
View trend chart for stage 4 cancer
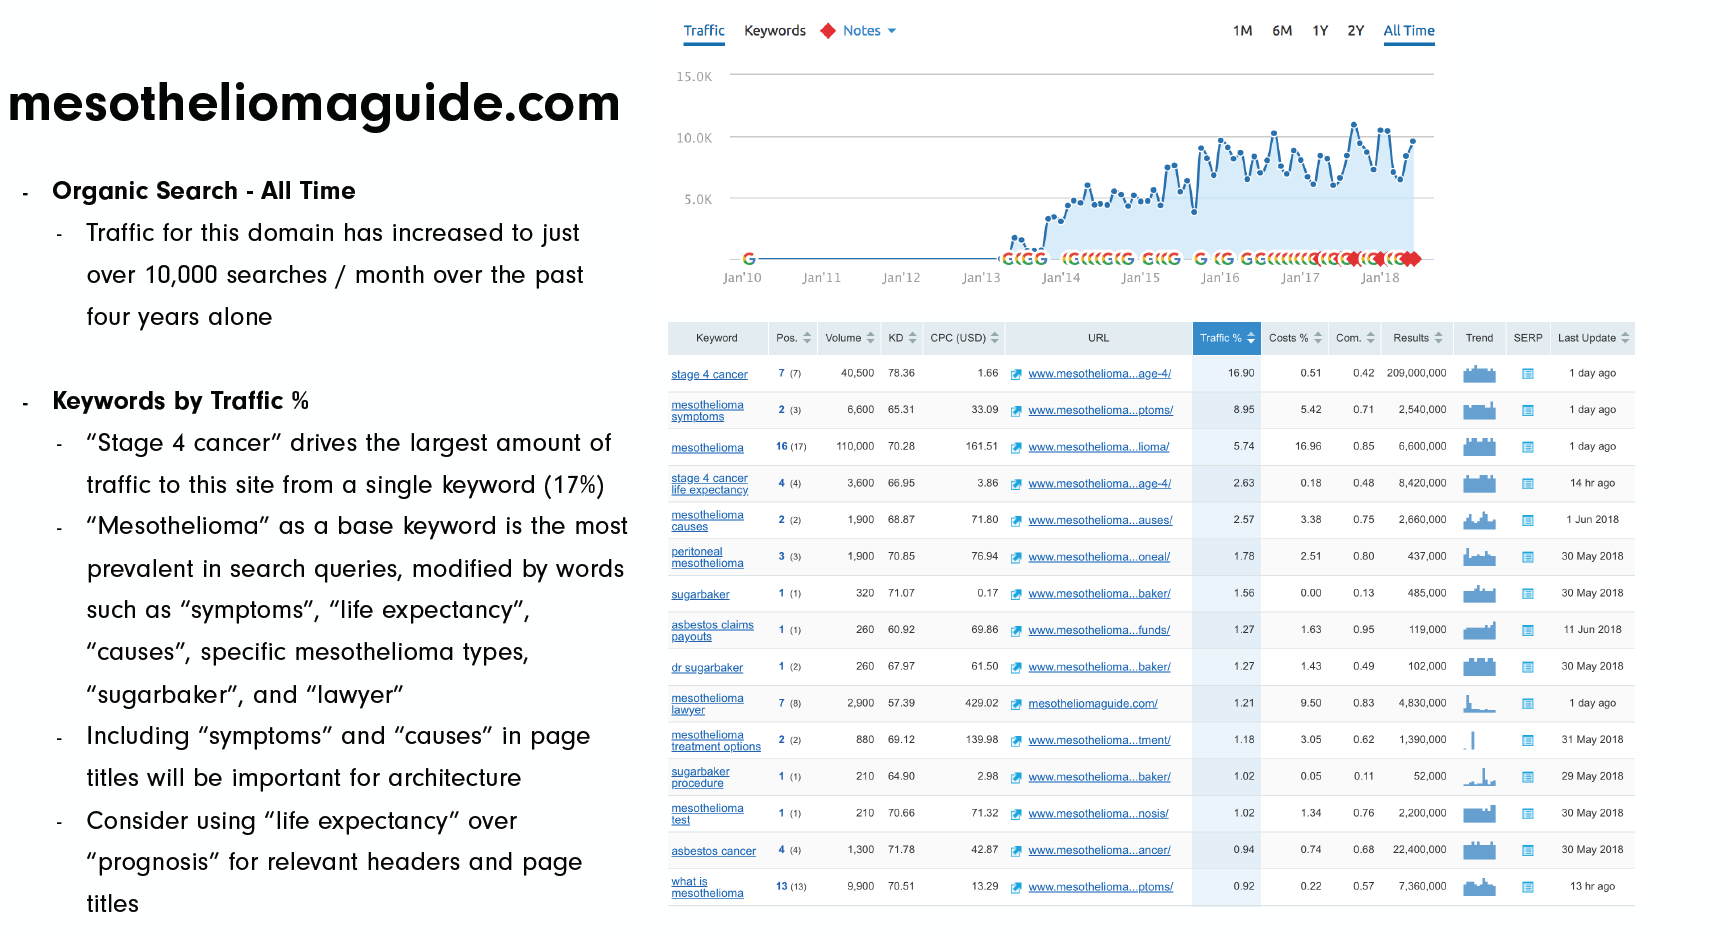point(1479,374)
